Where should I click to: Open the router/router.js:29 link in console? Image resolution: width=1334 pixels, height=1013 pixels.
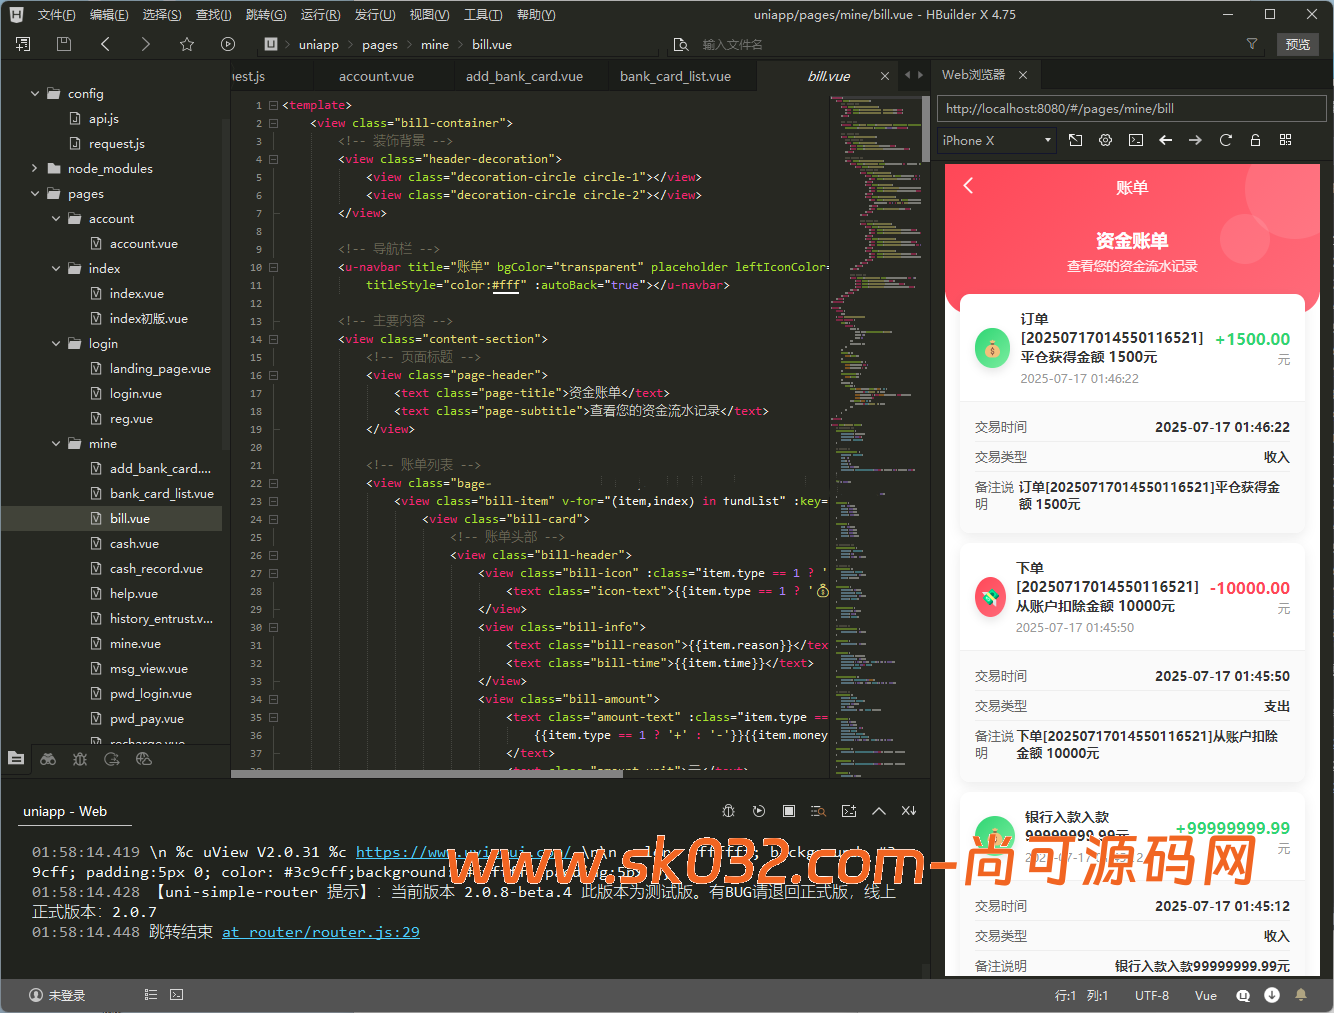(x=320, y=932)
